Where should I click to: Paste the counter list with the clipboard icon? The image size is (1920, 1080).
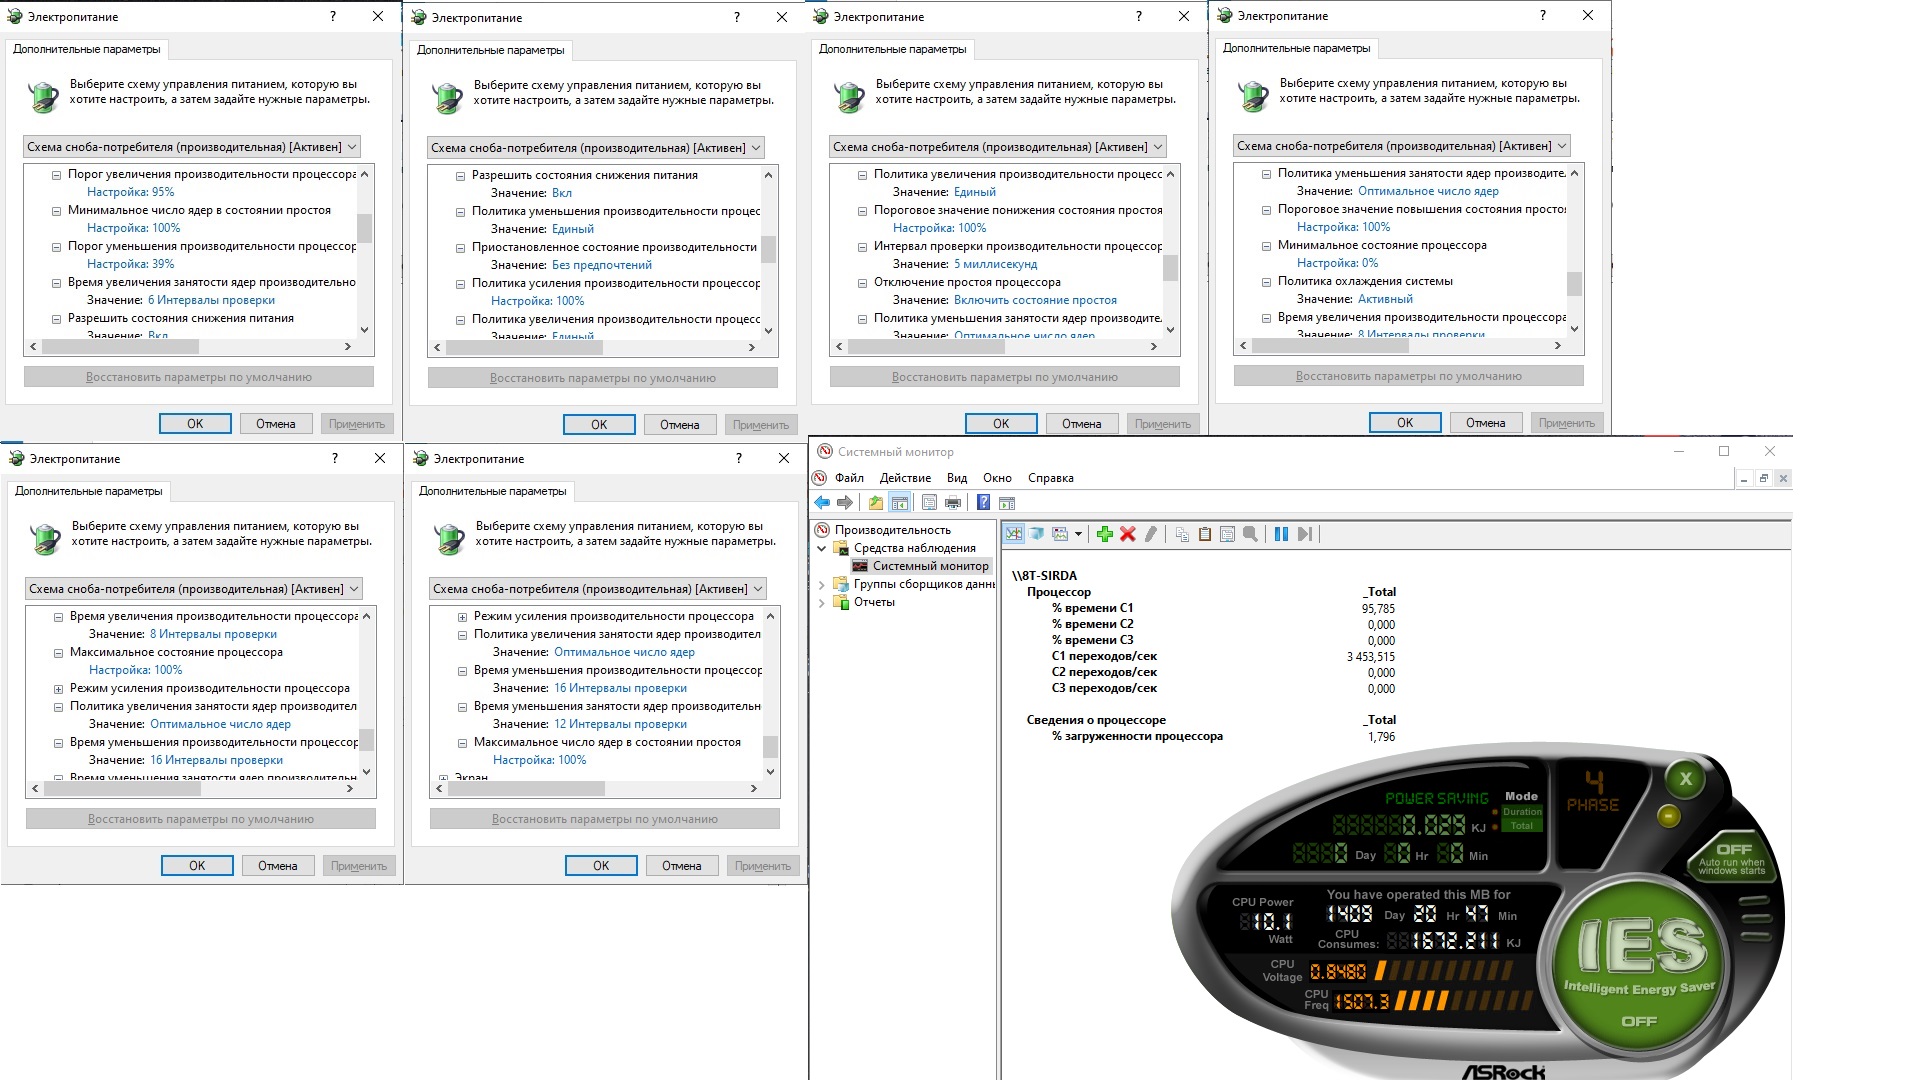(x=1205, y=534)
